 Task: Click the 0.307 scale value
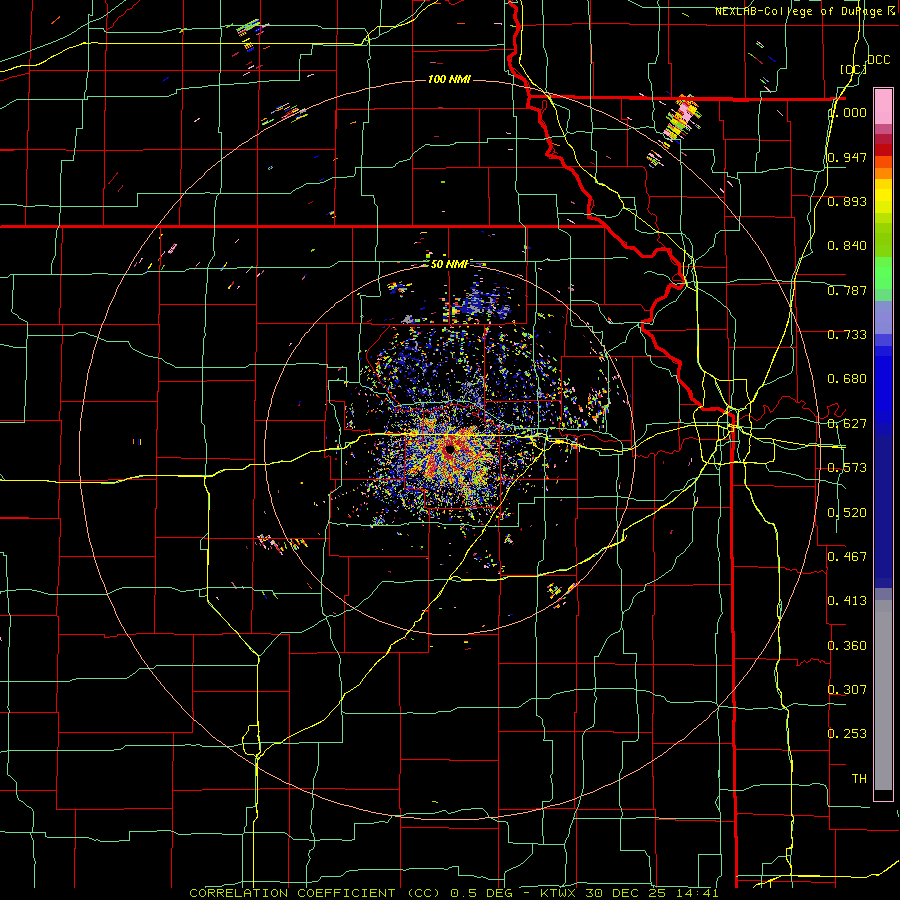click(847, 690)
